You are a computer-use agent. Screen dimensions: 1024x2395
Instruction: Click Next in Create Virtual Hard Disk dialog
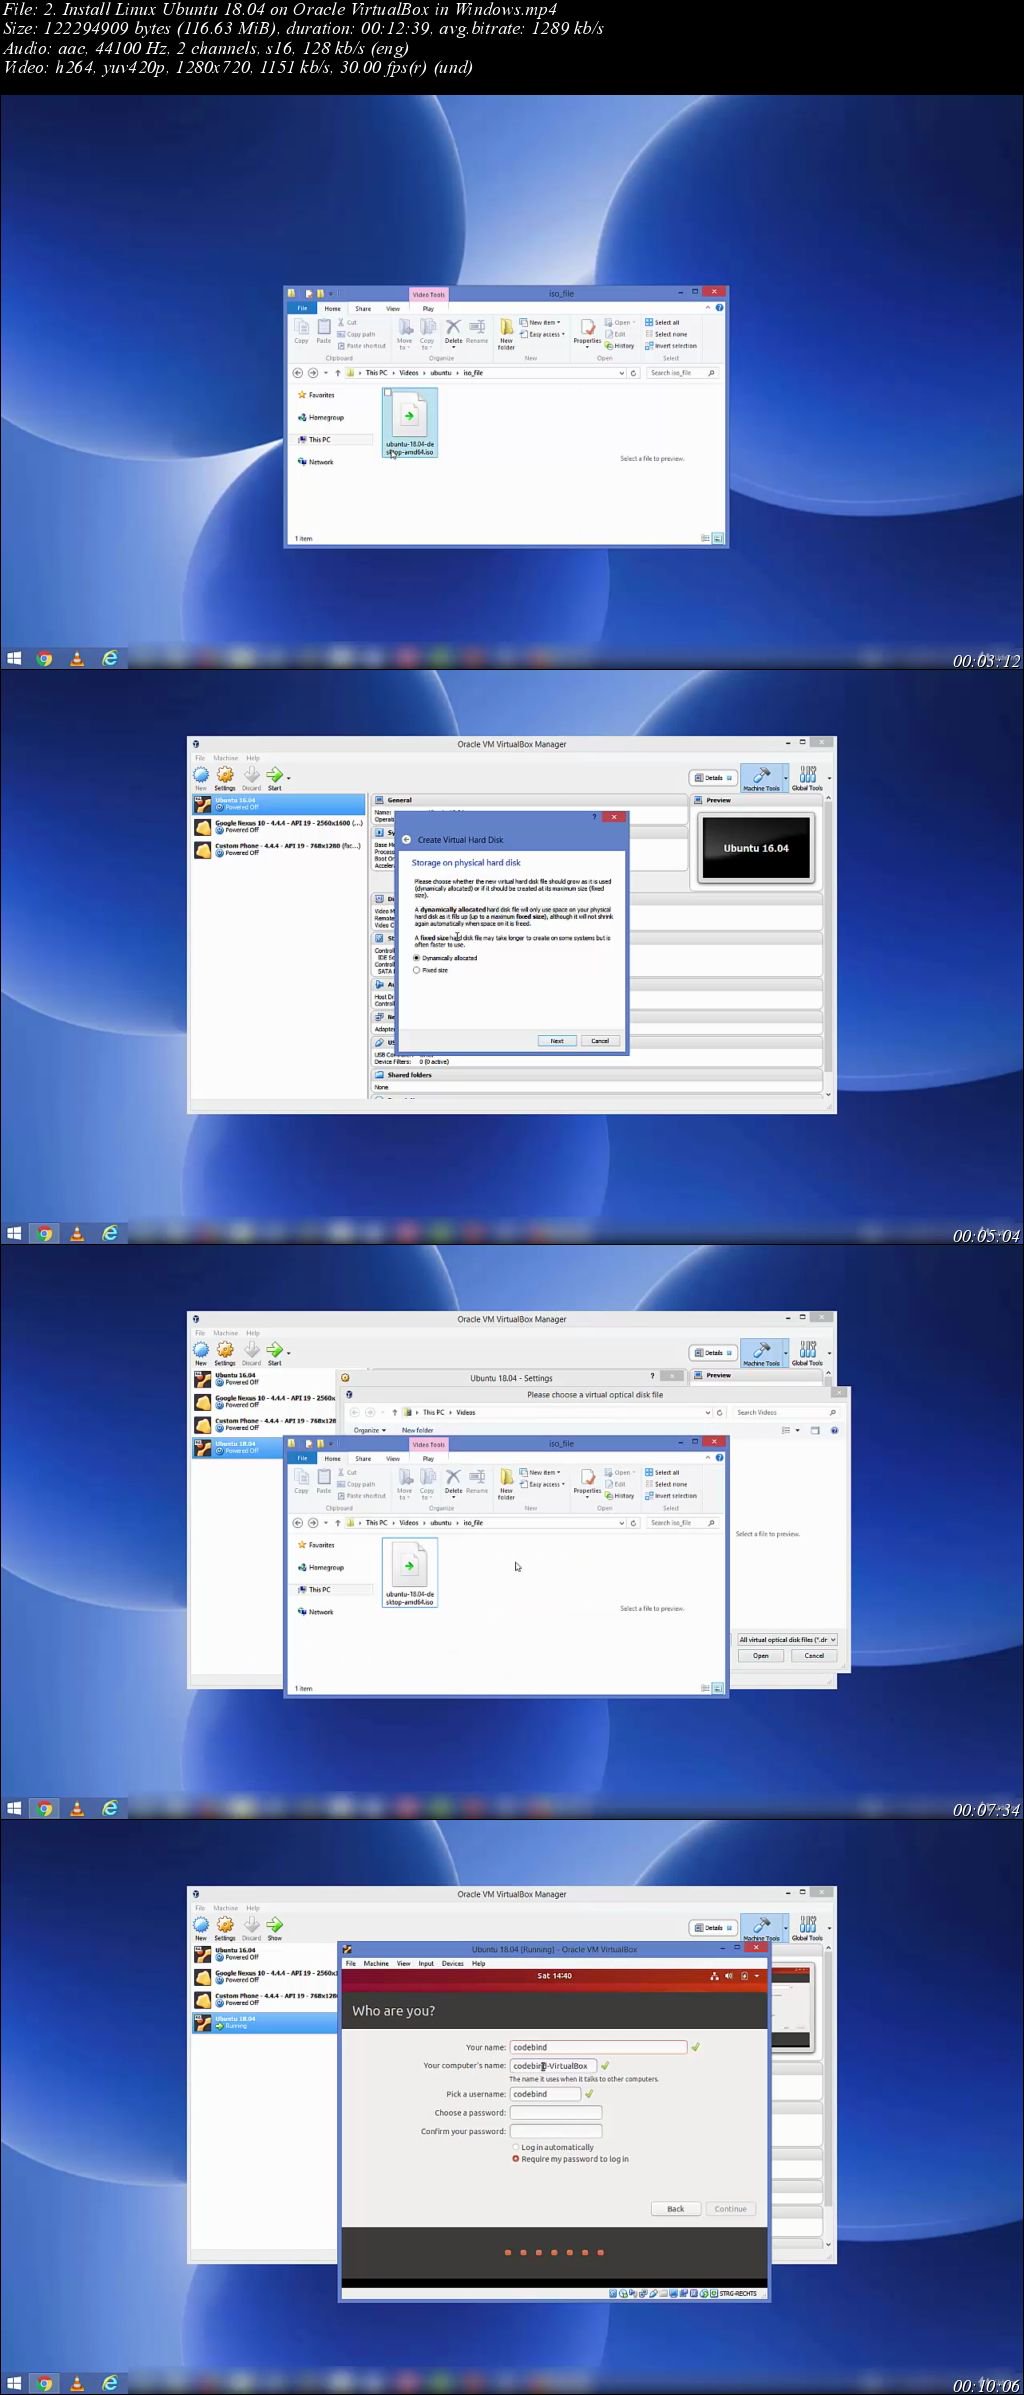click(x=557, y=1041)
